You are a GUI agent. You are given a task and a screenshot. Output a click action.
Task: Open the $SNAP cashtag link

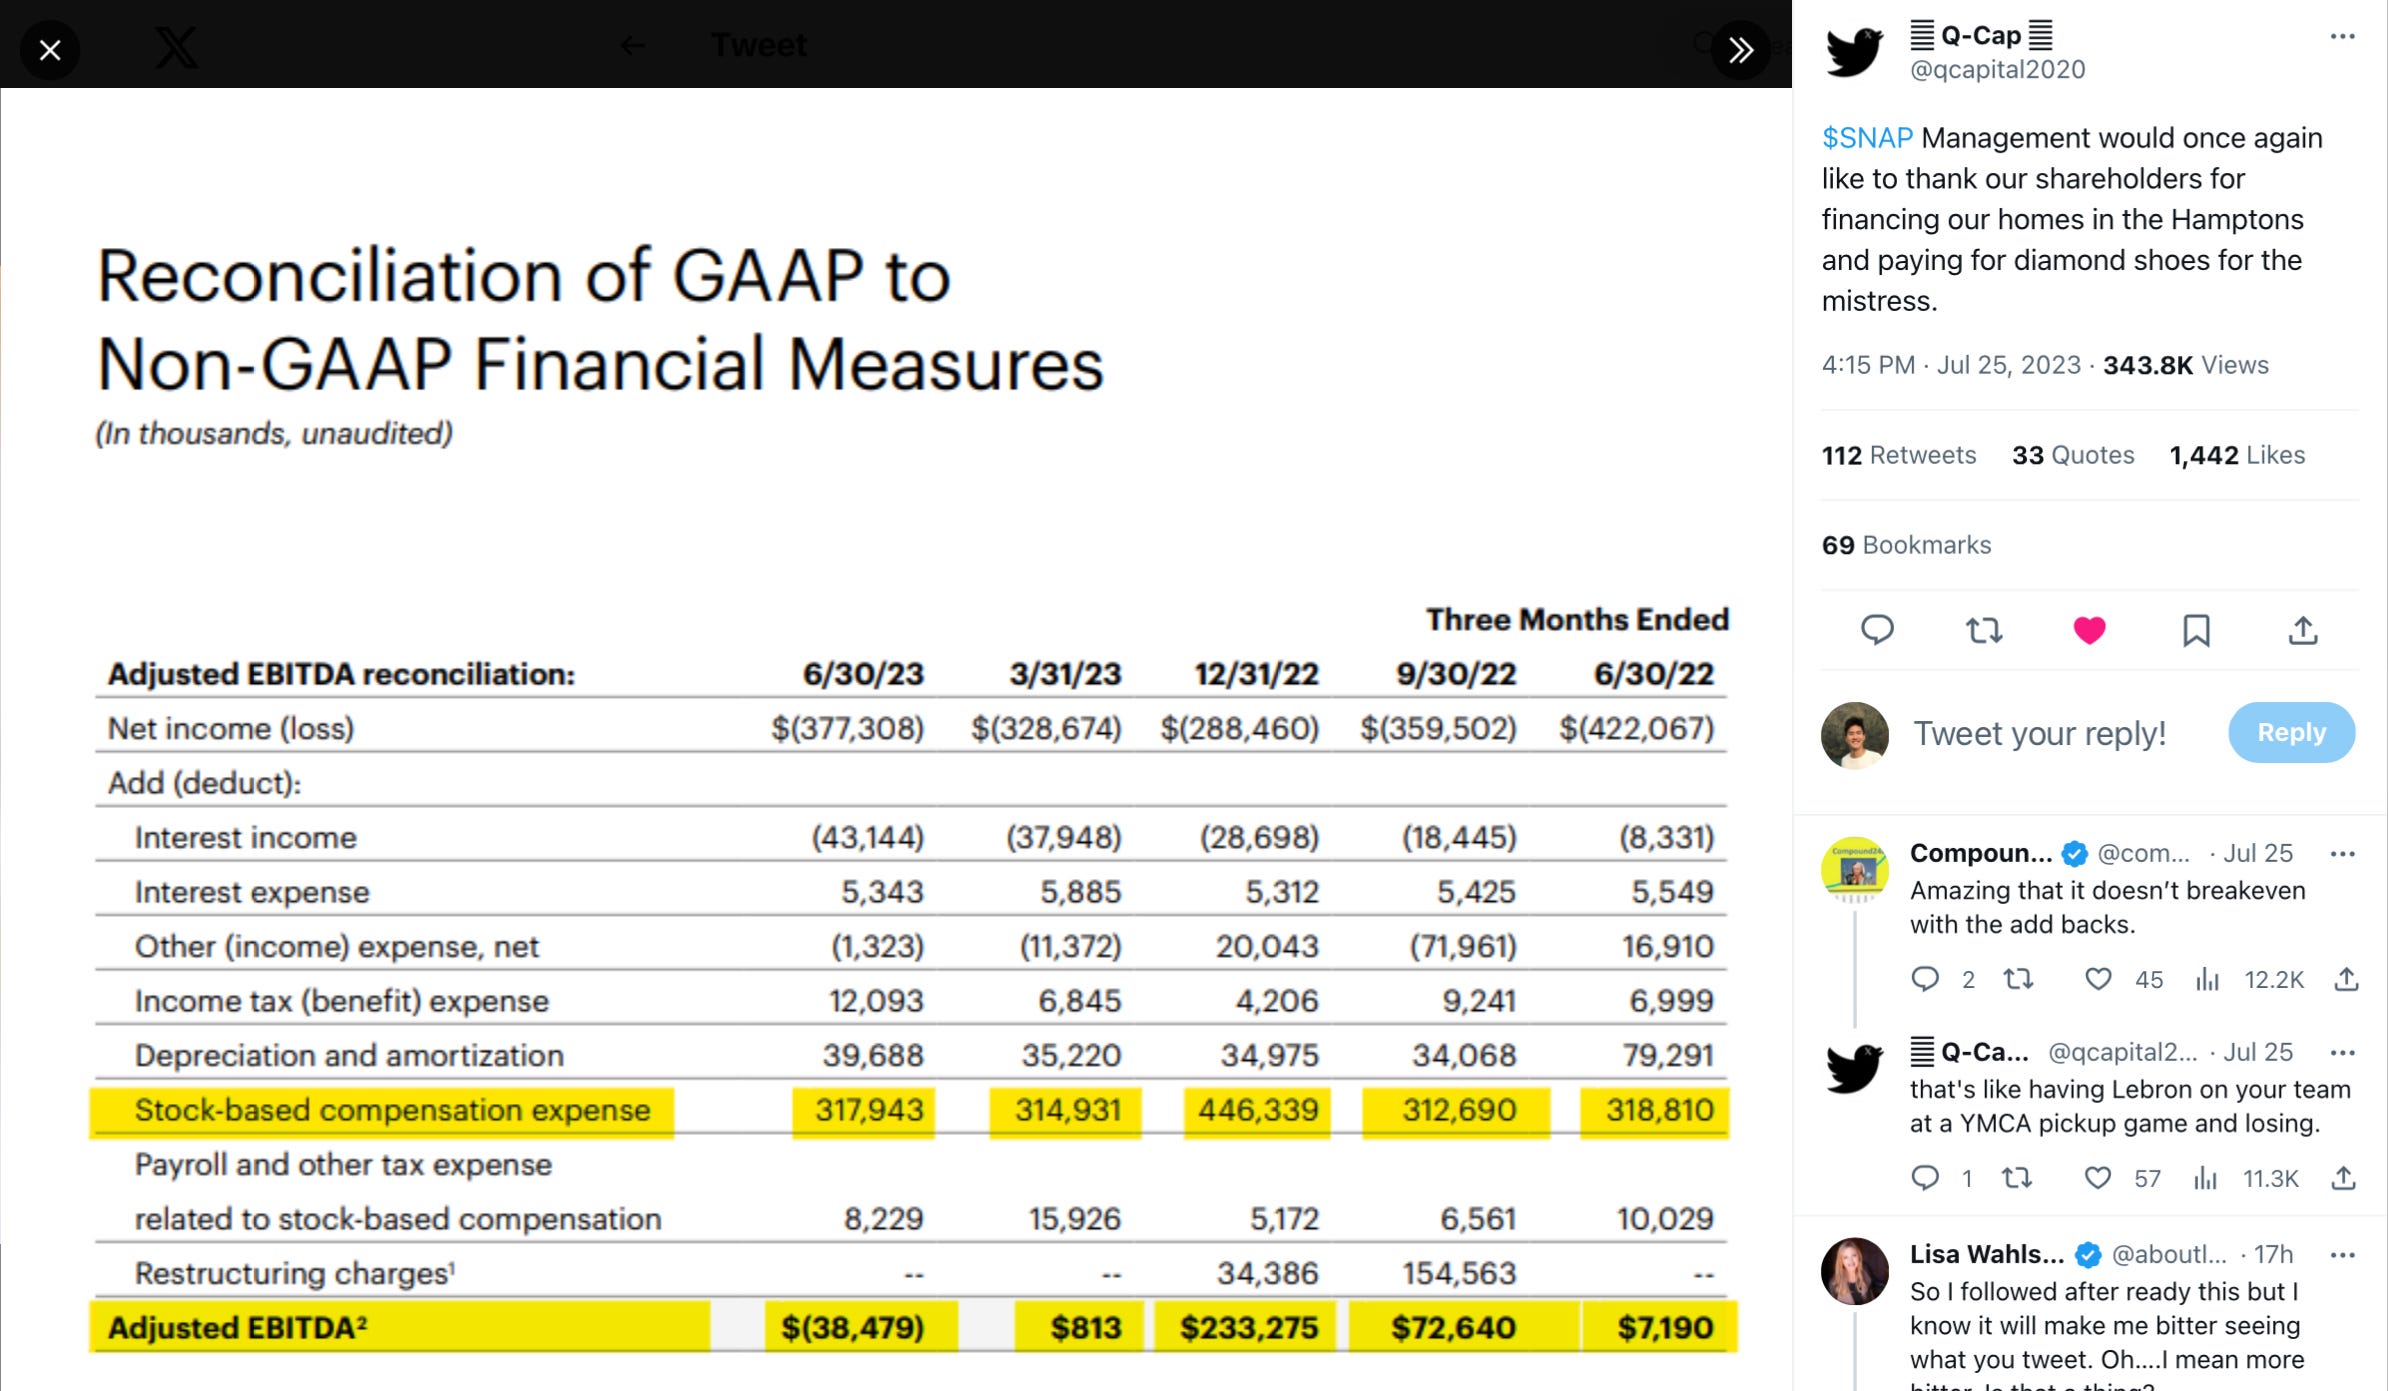click(x=1866, y=138)
